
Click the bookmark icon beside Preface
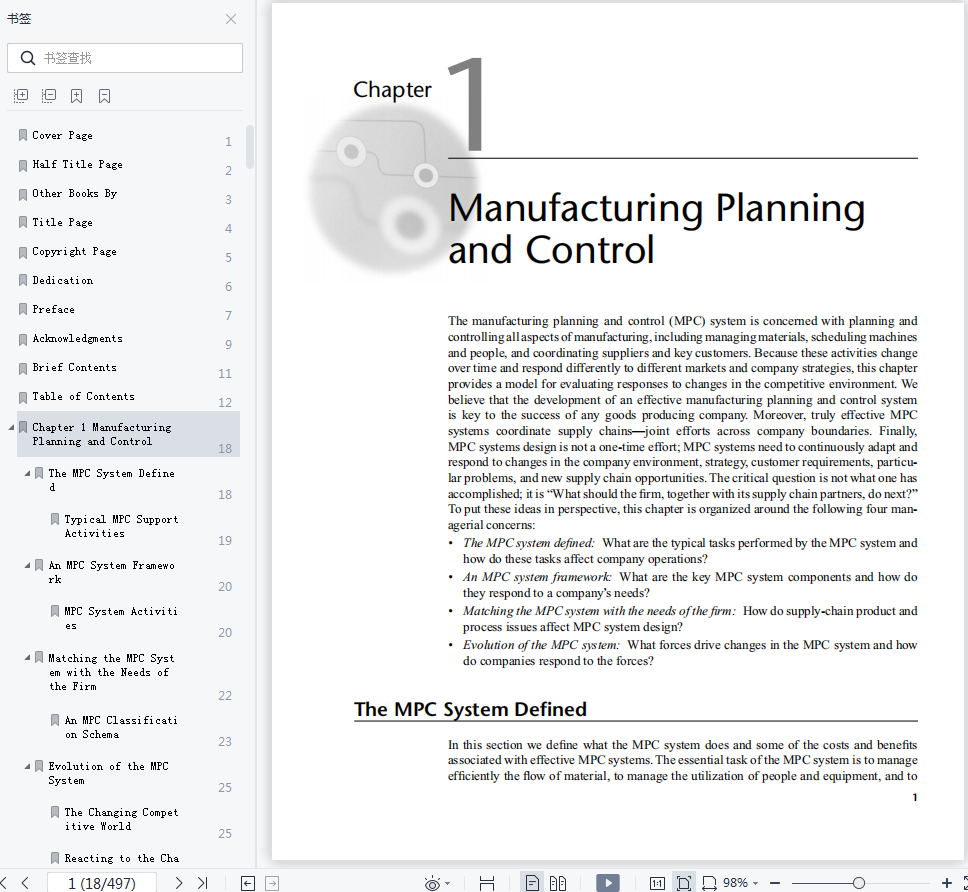[x=23, y=309]
